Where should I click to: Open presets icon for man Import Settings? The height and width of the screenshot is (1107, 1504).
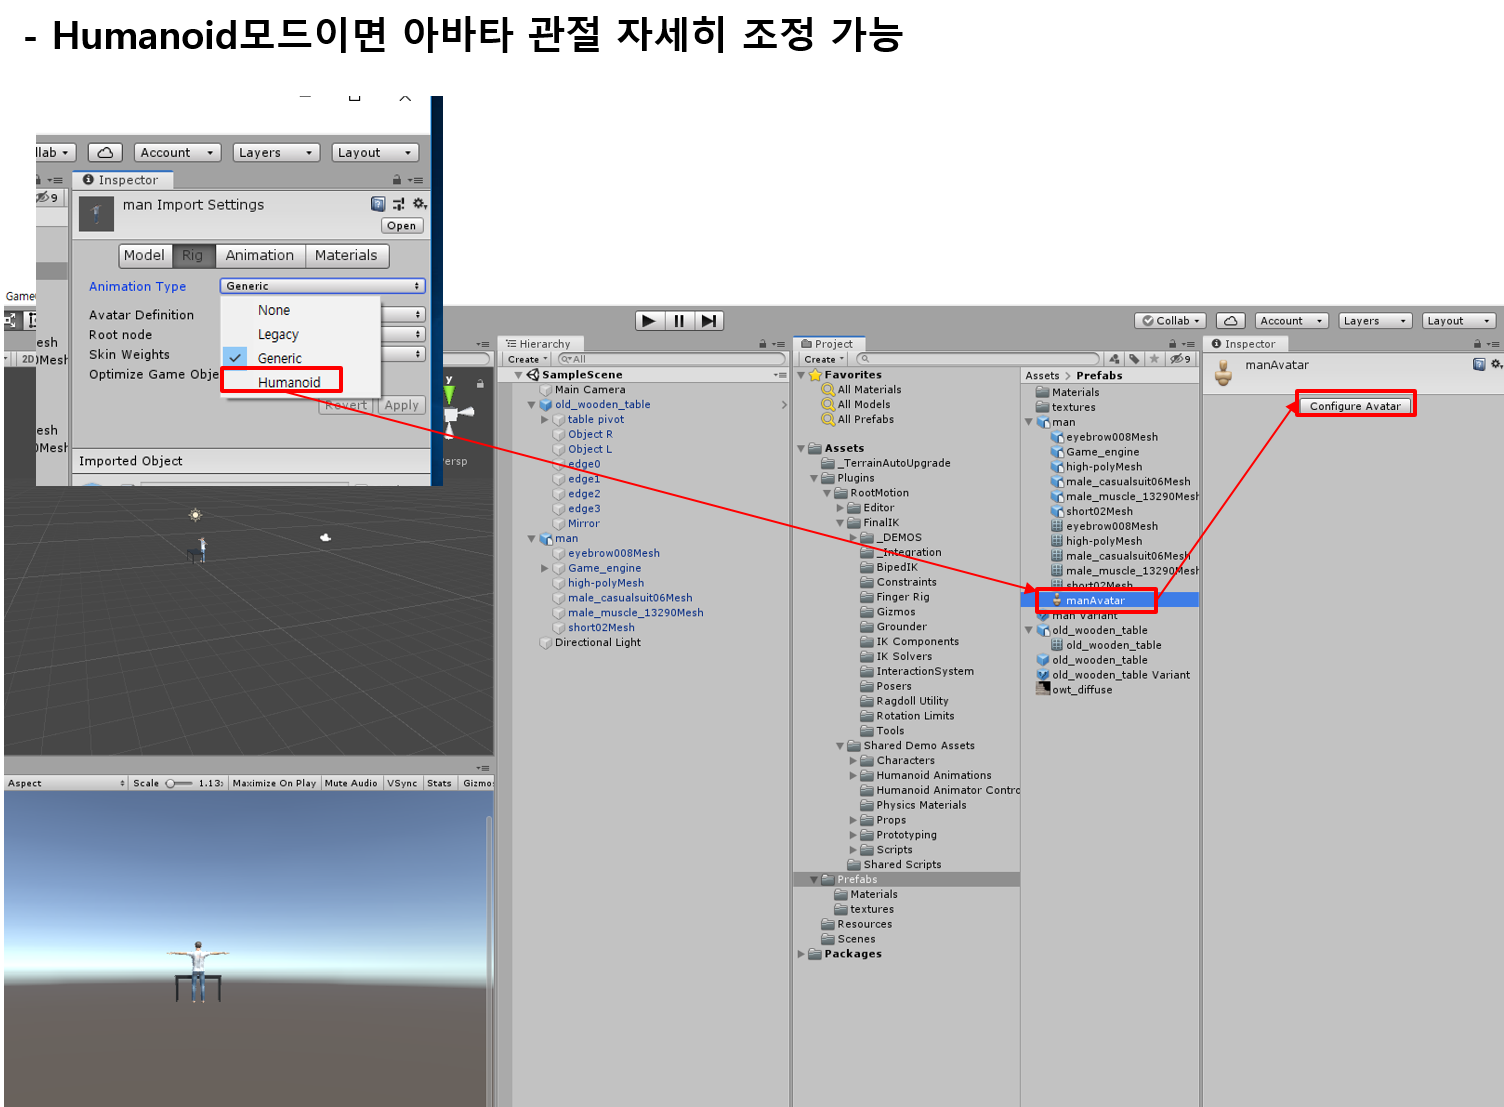(399, 204)
